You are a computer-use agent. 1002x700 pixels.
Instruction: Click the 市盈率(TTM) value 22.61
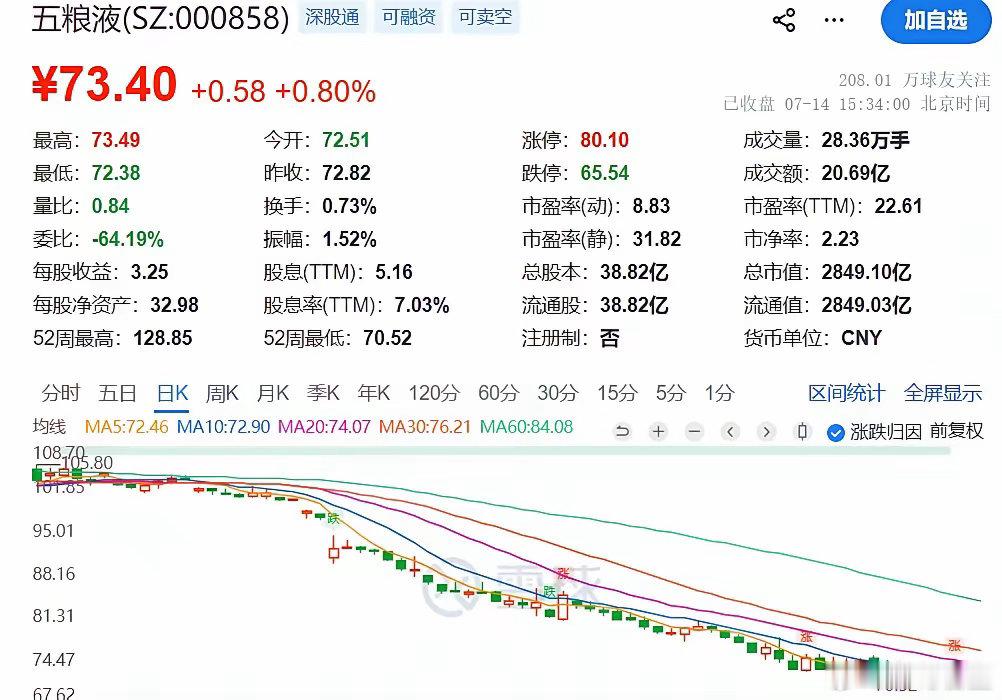coord(898,206)
